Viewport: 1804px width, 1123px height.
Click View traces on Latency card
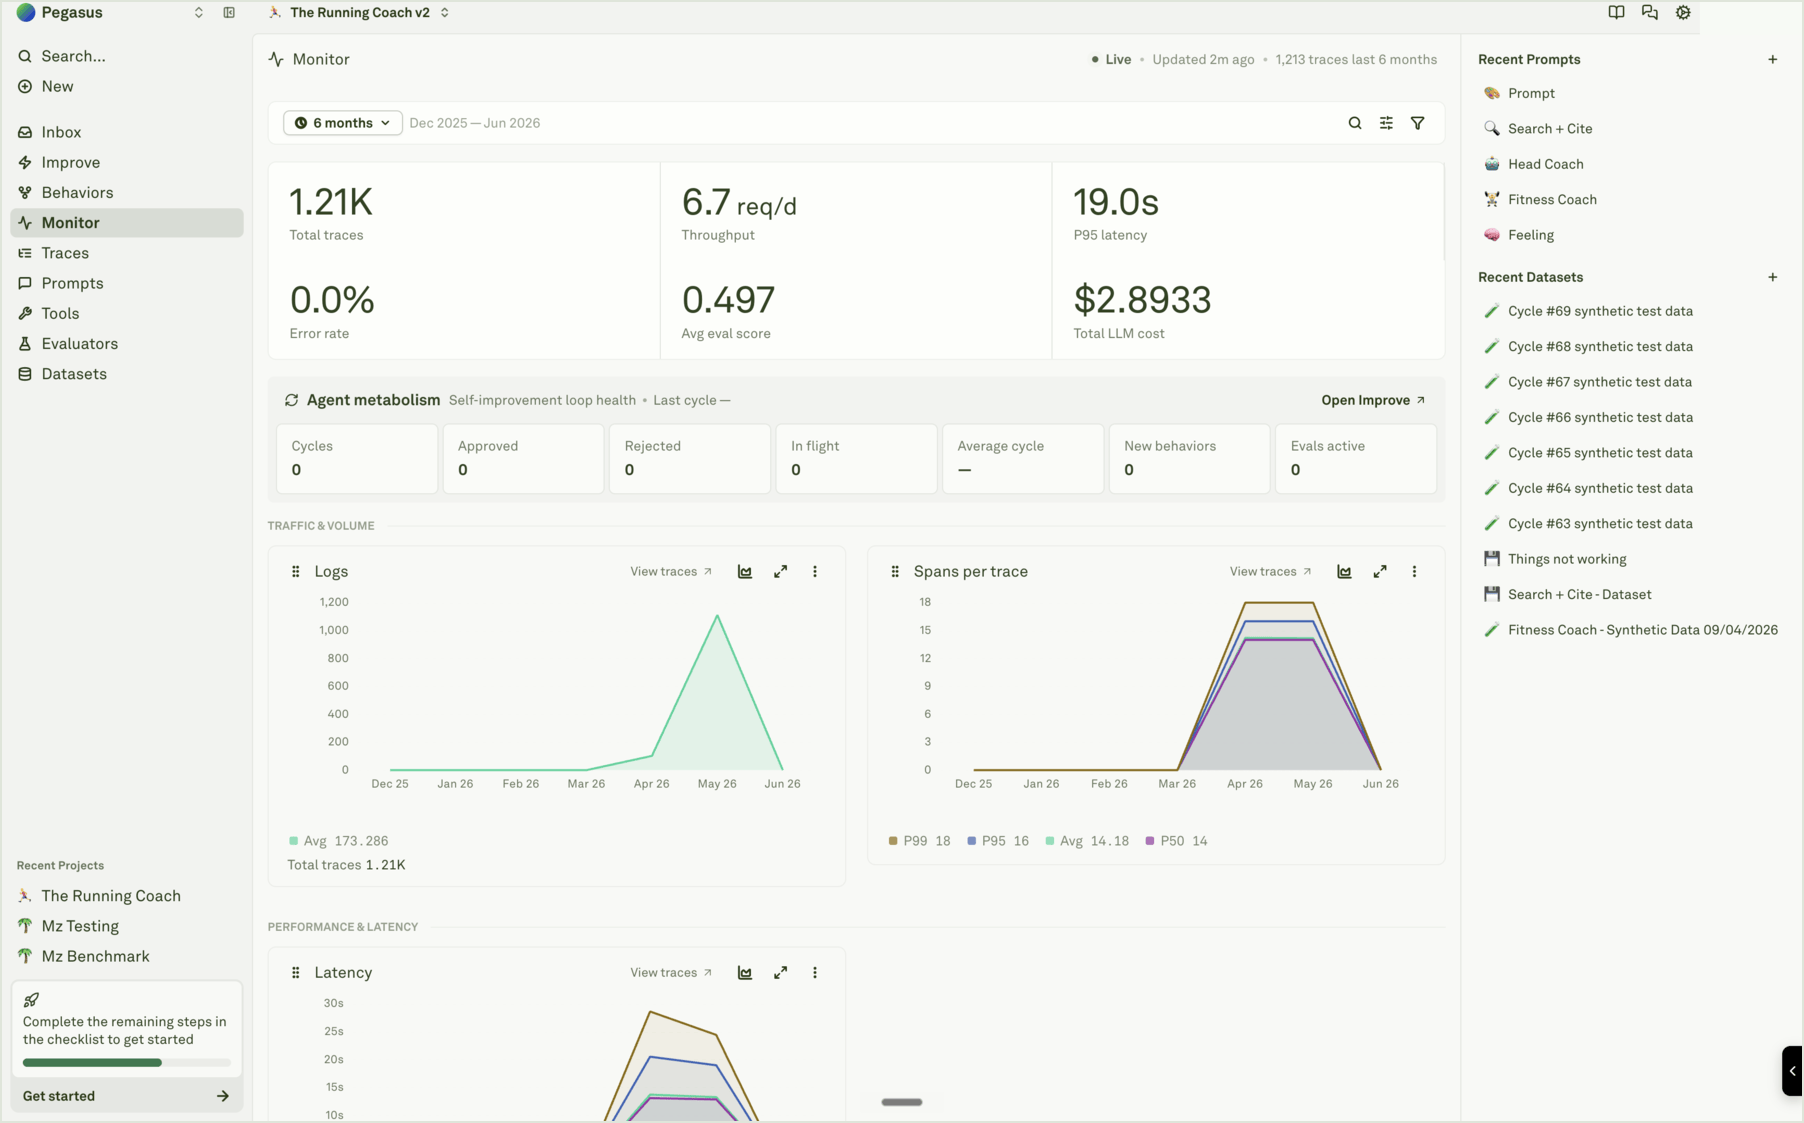tap(671, 973)
